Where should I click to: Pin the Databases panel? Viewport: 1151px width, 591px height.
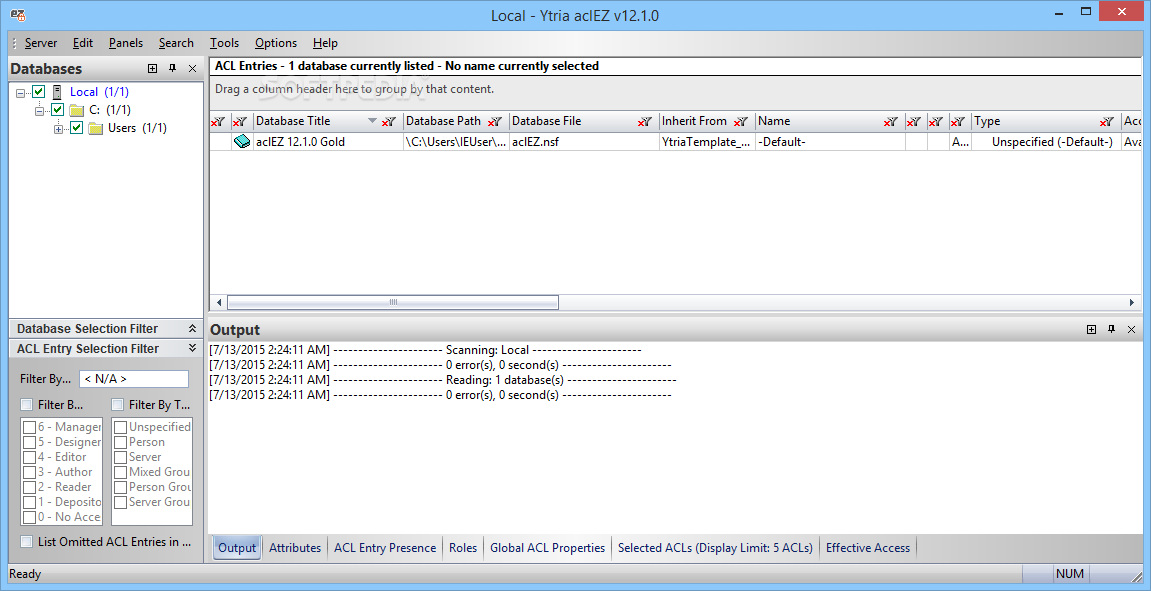[173, 68]
